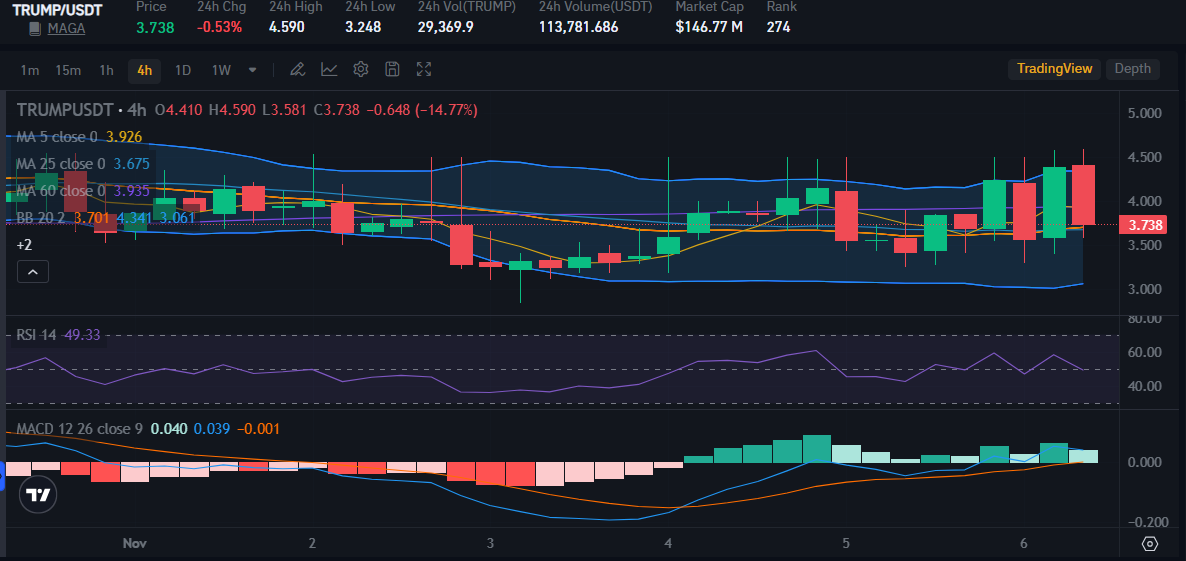Select the 1m timeframe
The width and height of the screenshot is (1186, 561).
pos(29,70)
